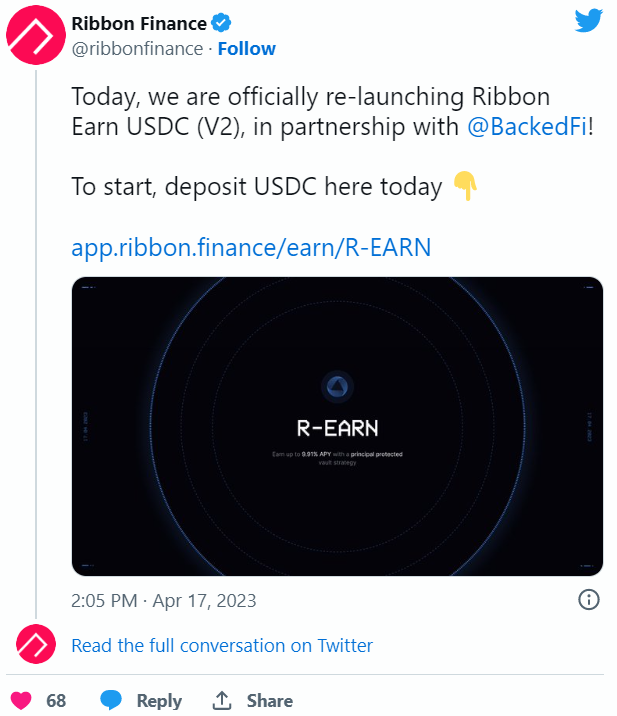
Task: Click the 2:05 PM Apr 17, 2023 timestamp
Action: [164, 600]
